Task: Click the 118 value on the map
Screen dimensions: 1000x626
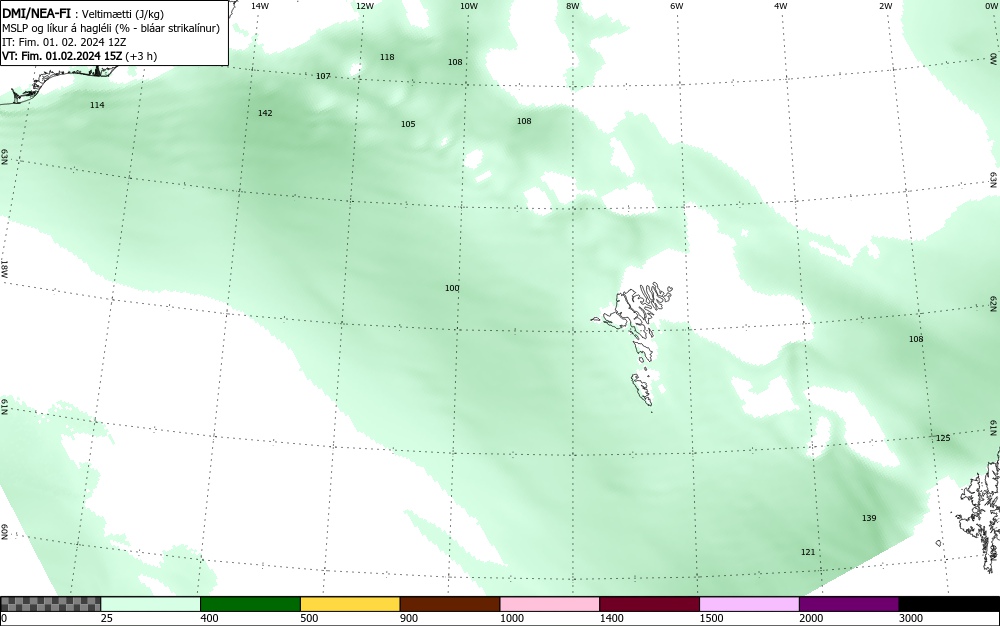Action: pyautogui.click(x=387, y=57)
